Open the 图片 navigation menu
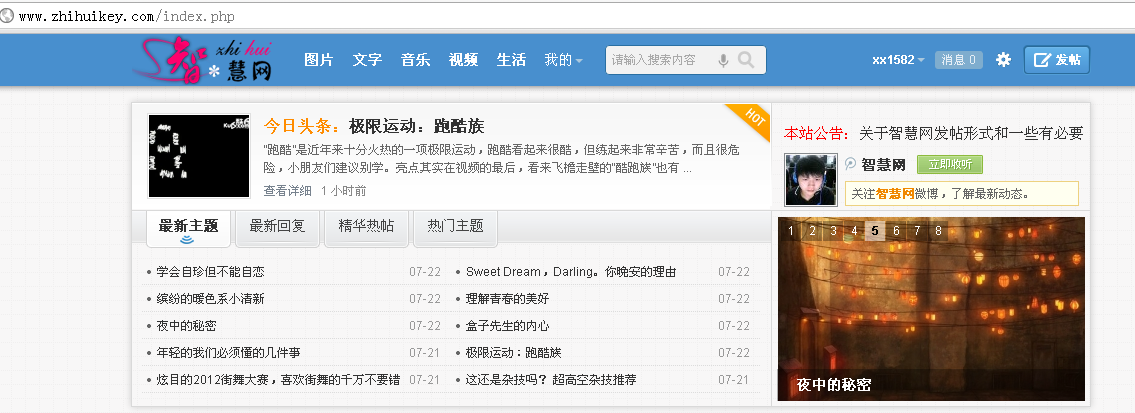Viewport: 1135px width, 413px height. [319, 60]
